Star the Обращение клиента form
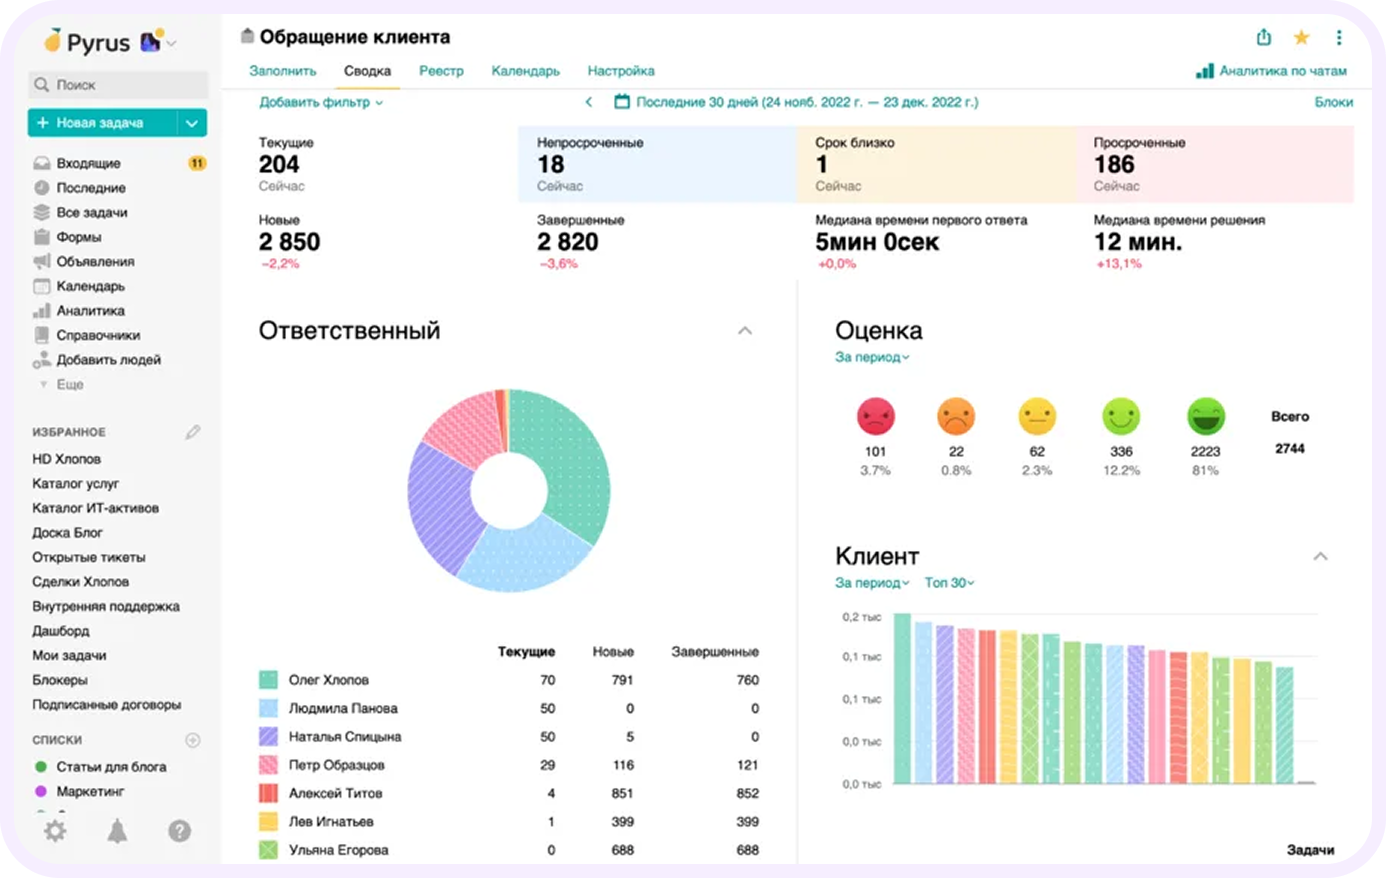The width and height of the screenshot is (1386, 878). 1301,36
